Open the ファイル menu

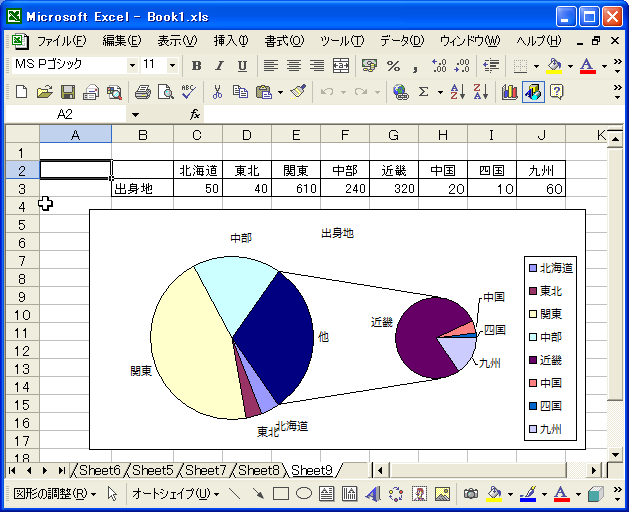click(x=61, y=41)
